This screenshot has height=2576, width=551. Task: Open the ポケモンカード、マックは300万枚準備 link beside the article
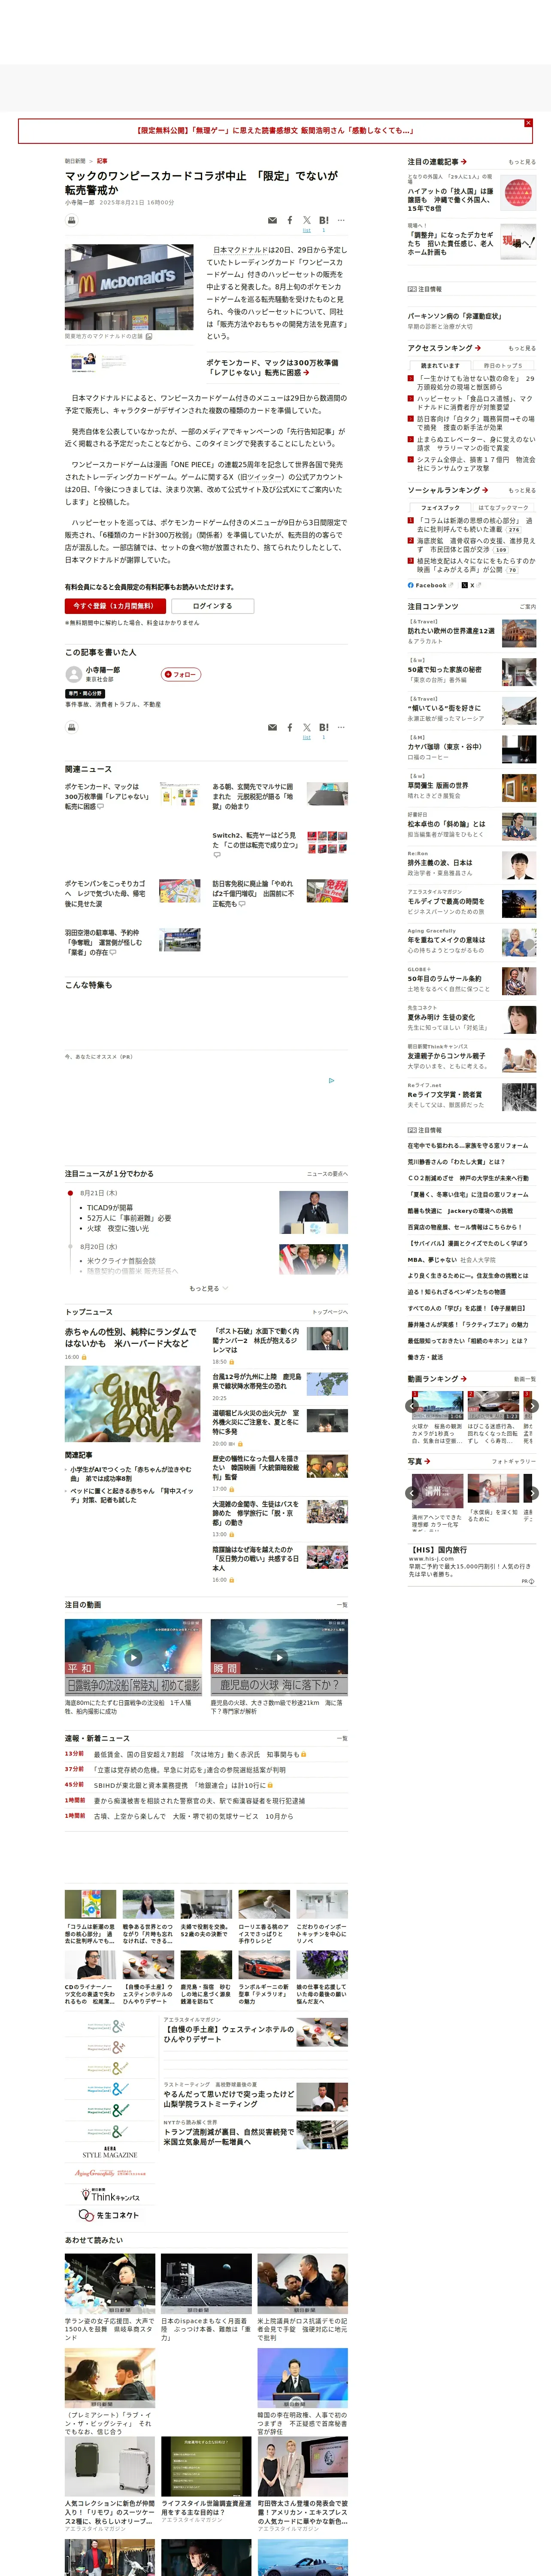[x=272, y=367]
